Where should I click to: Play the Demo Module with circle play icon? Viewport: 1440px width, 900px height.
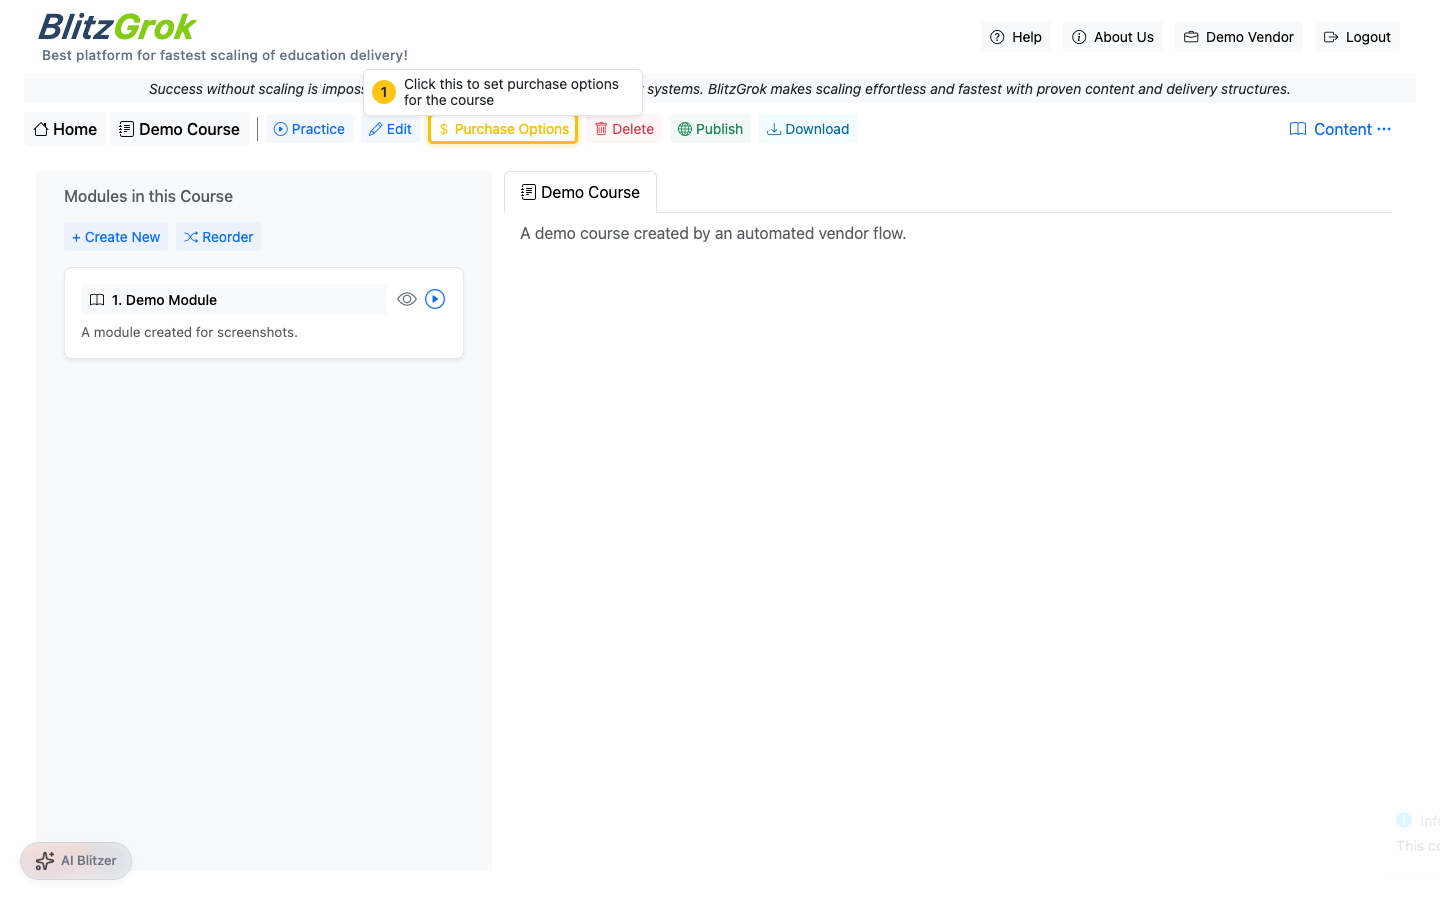(x=435, y=299)
